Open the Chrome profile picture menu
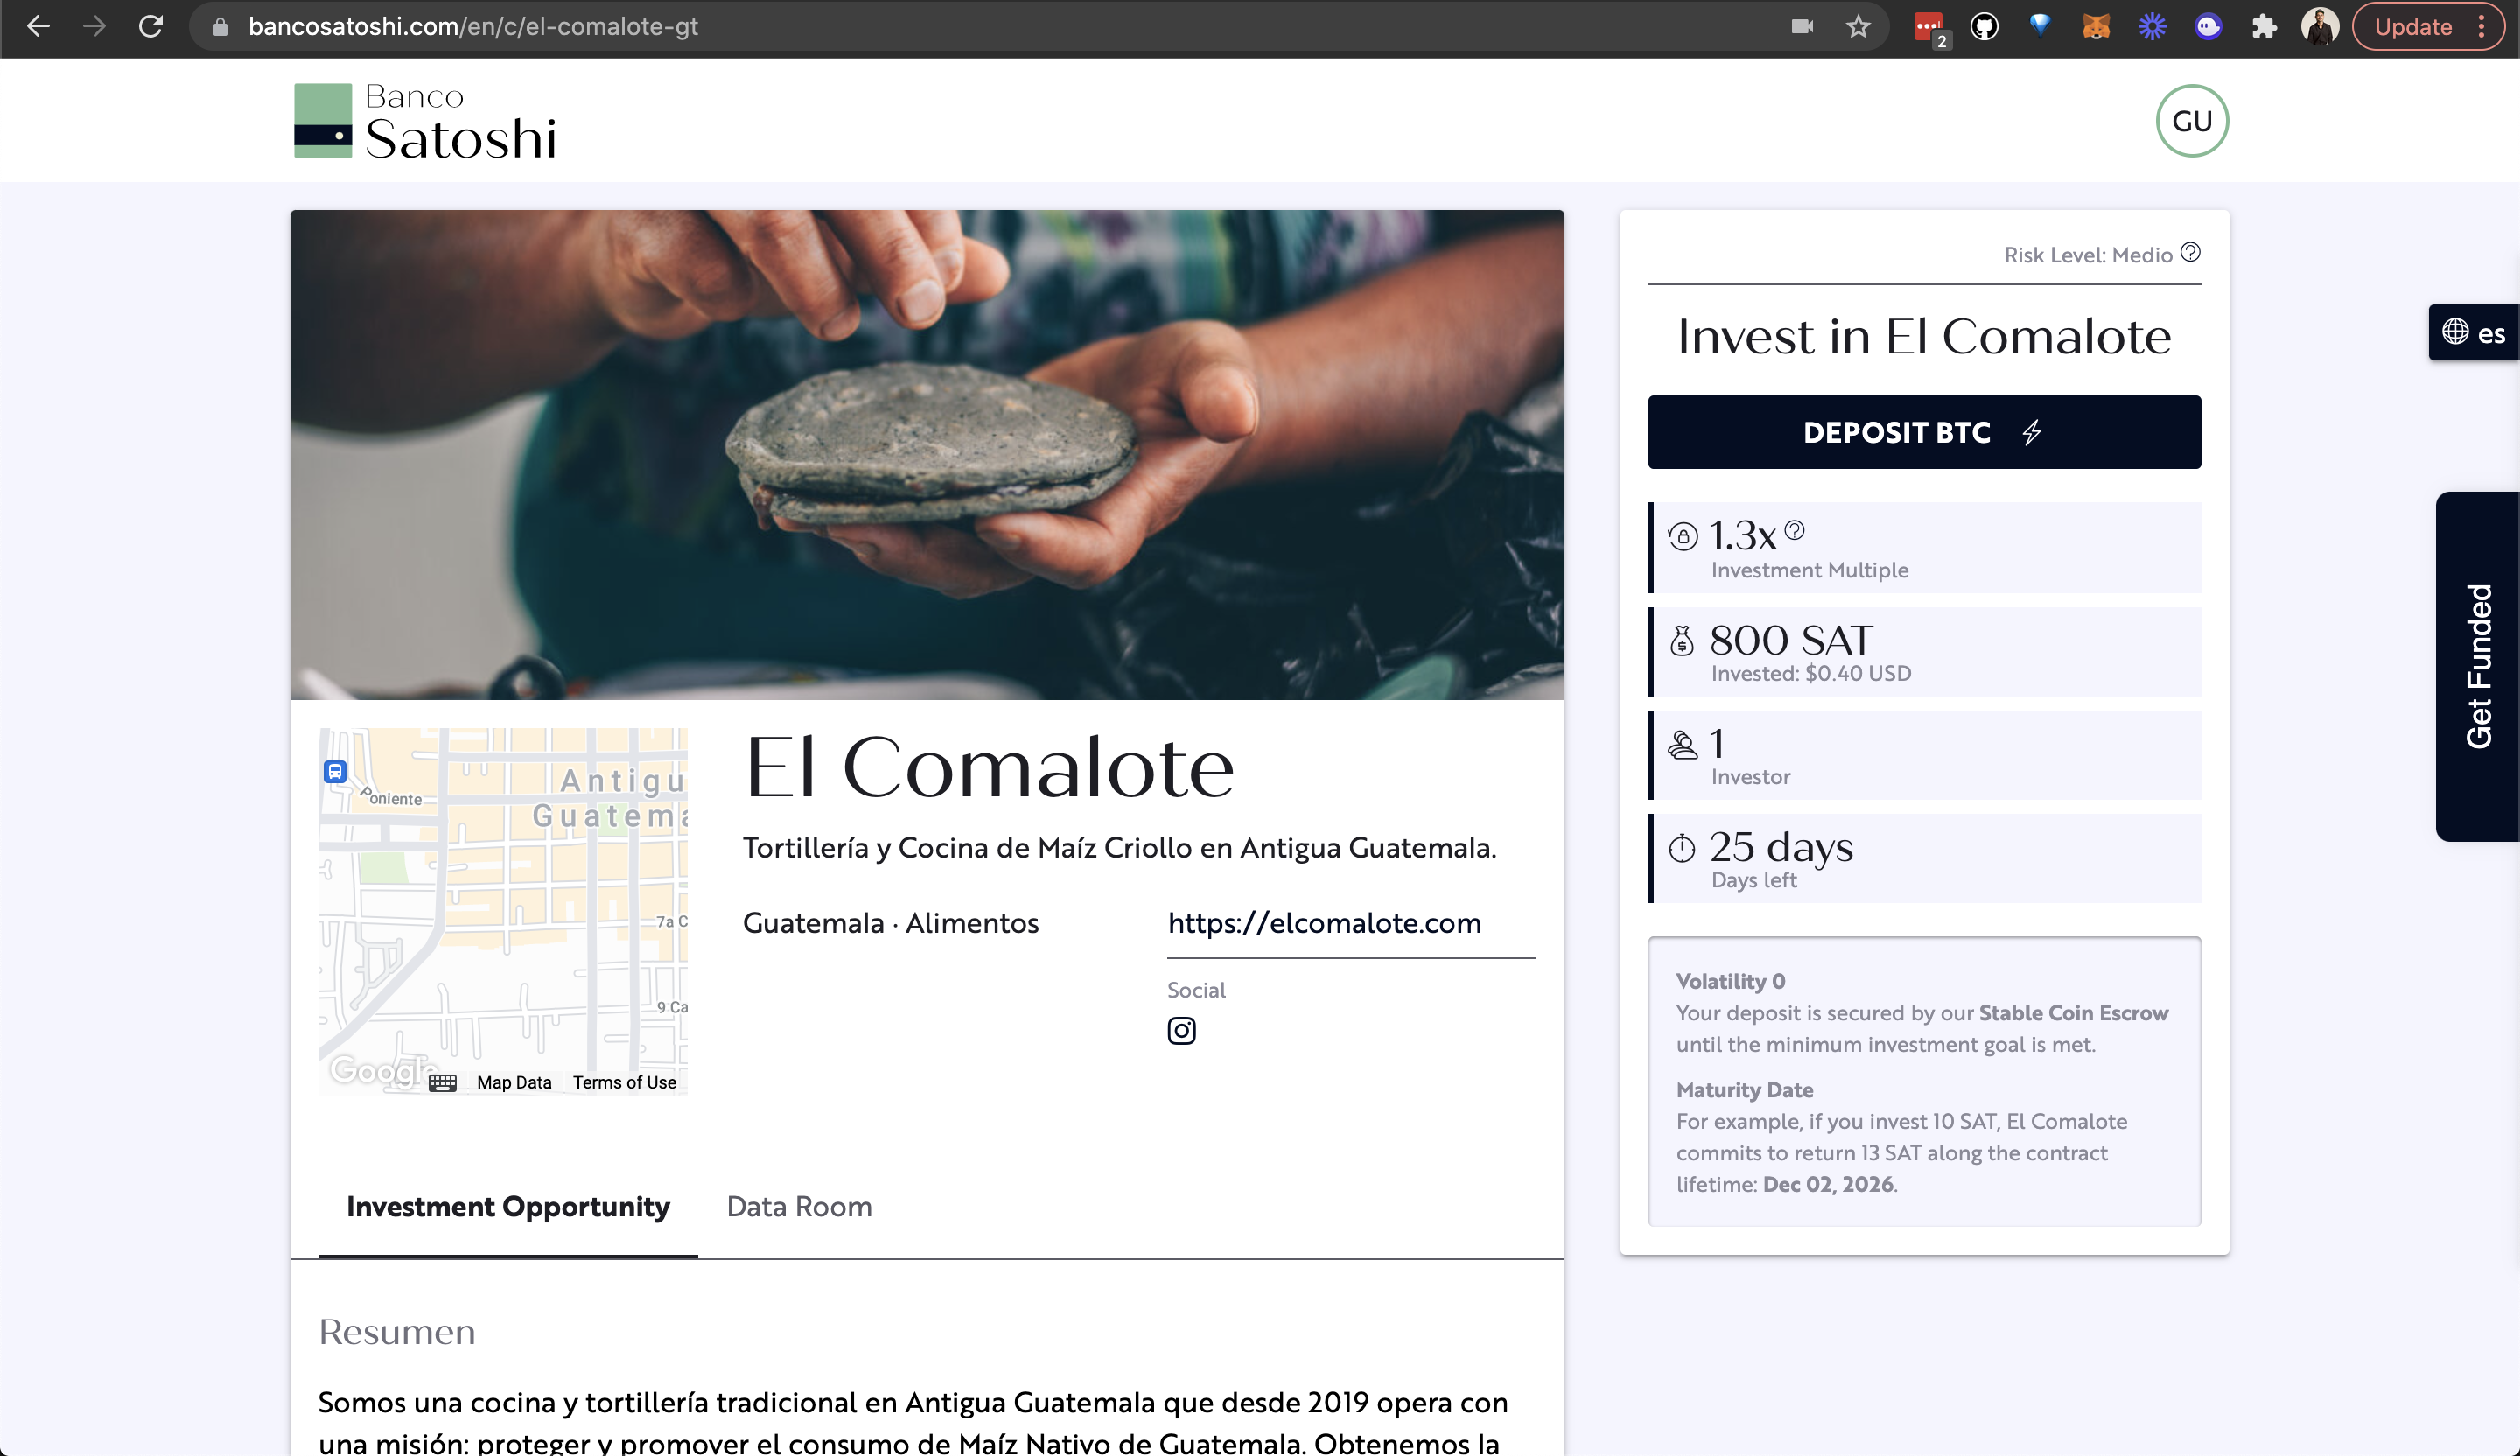The image size is (2520, 1456). (x=2319, y=27)
